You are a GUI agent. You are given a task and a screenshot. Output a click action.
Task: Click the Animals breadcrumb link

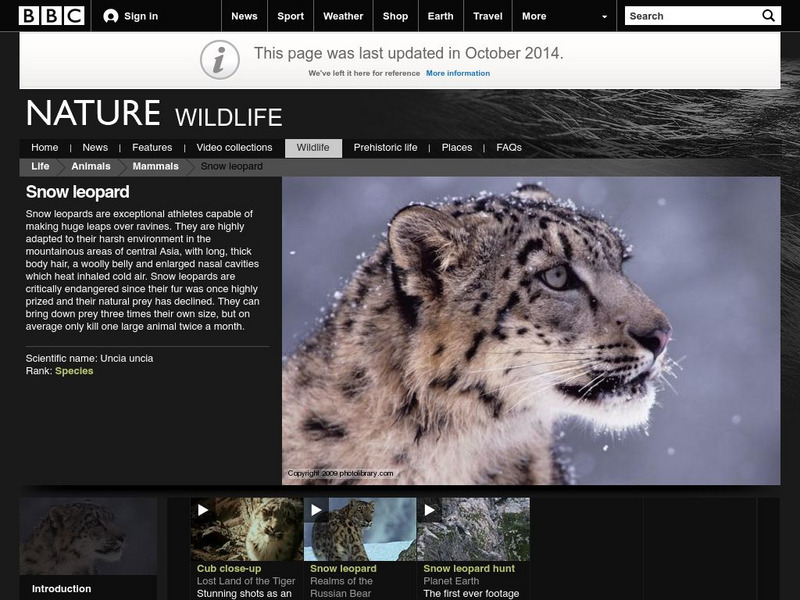[x=90, y=166]
